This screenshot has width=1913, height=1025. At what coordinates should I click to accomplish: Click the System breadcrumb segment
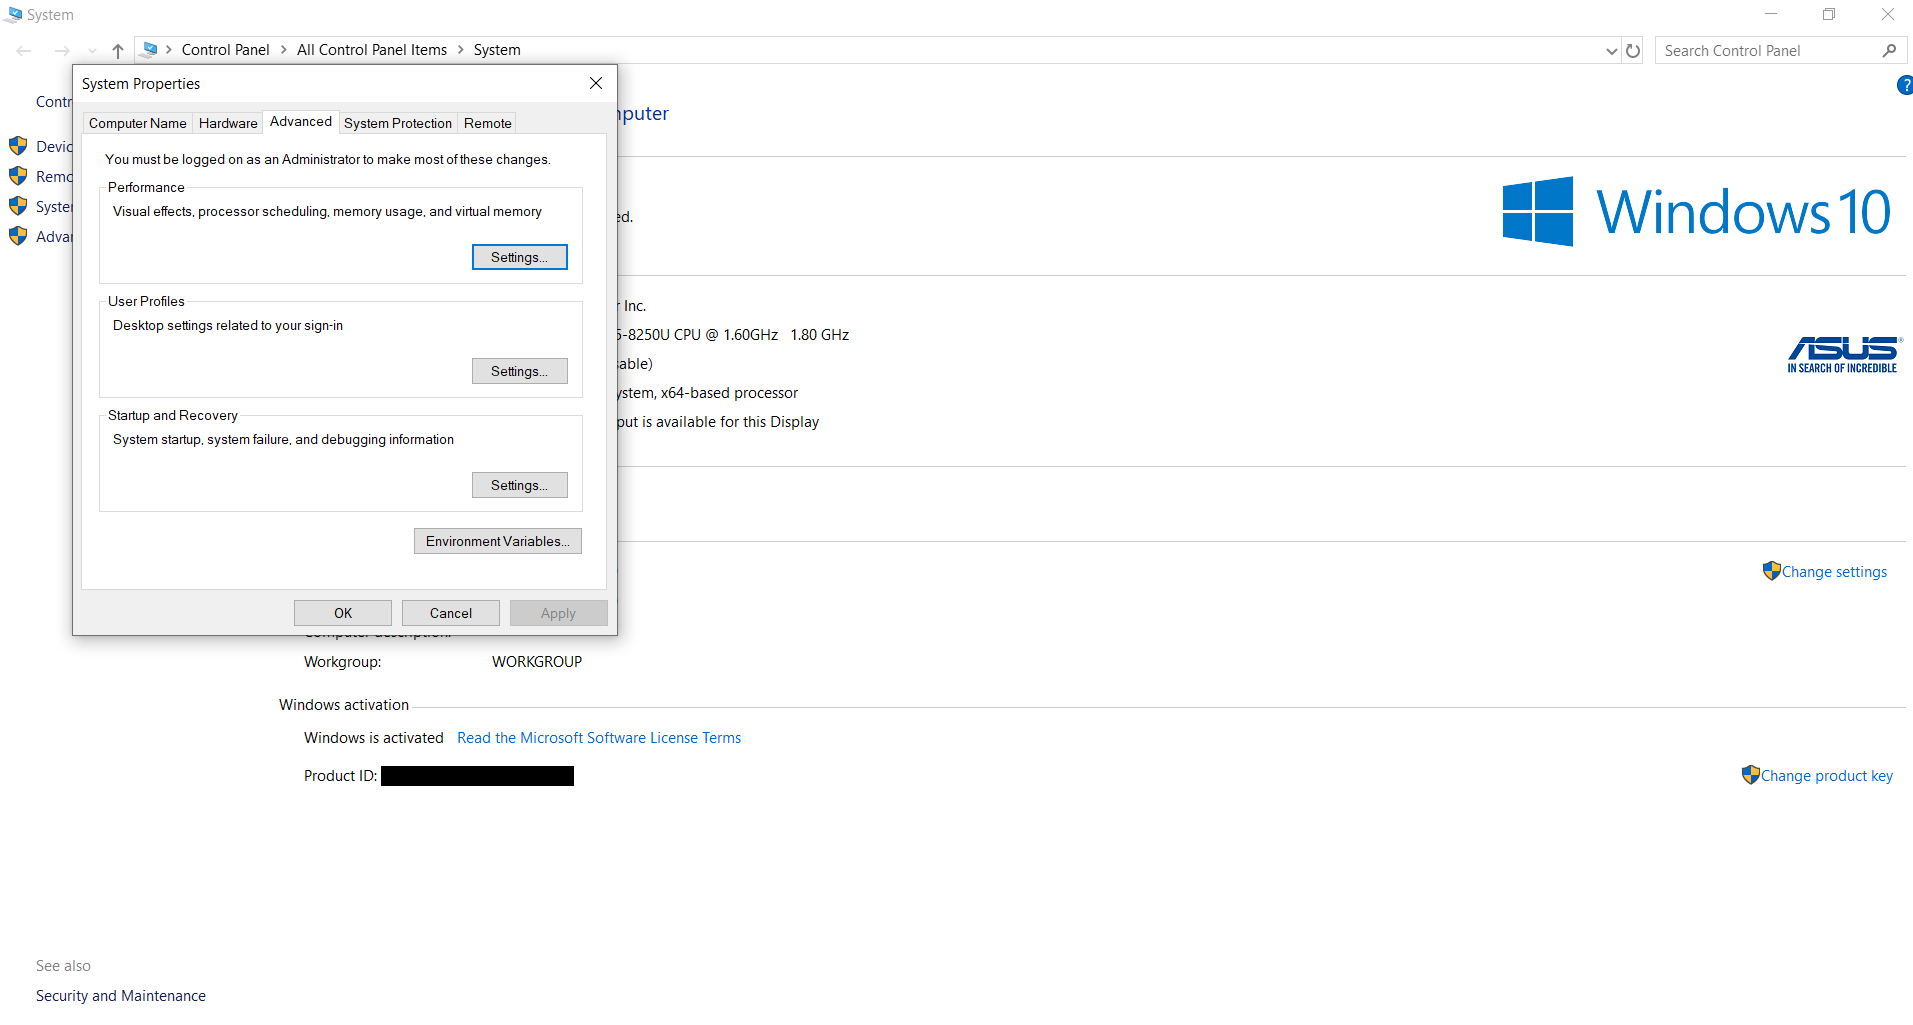[497, 50]
